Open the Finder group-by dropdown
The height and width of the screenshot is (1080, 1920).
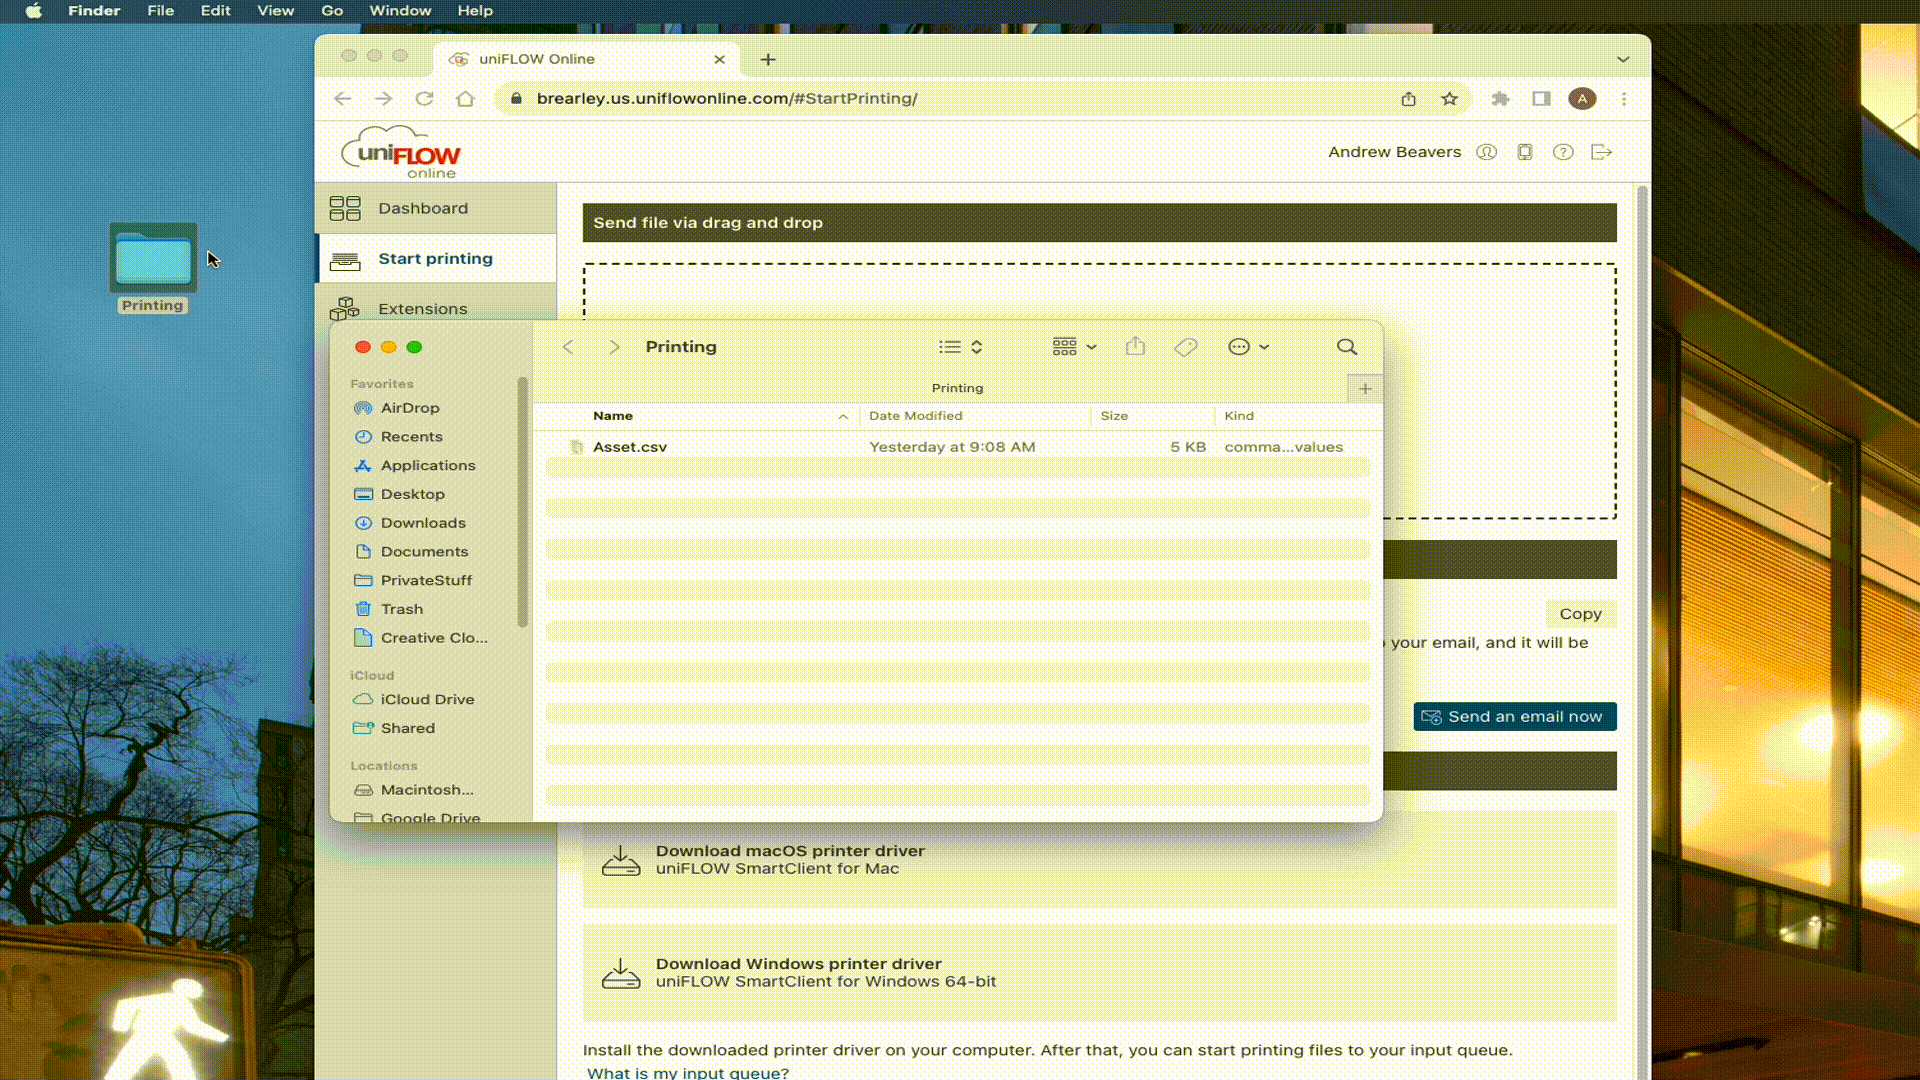[x=1075, y=347]
